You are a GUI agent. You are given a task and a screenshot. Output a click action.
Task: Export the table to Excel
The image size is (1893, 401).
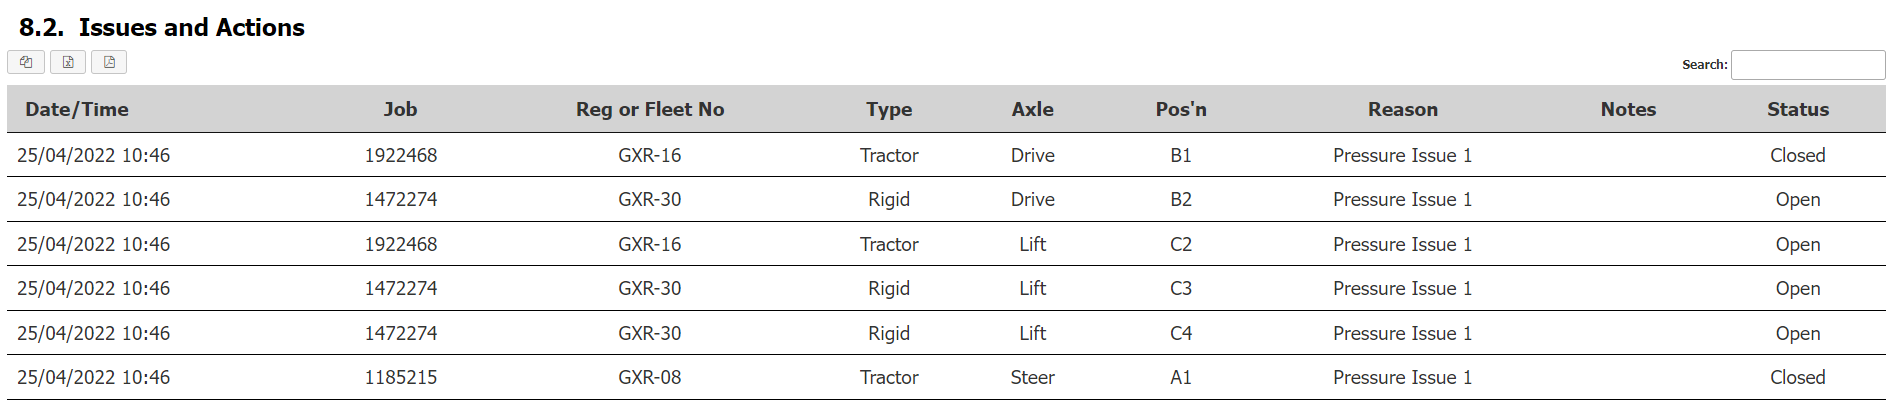(68, 62)
